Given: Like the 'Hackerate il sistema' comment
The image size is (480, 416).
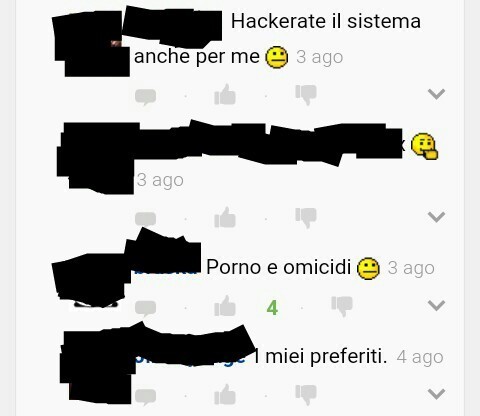Looking at the screenshot, I should [x=225, y=95].
